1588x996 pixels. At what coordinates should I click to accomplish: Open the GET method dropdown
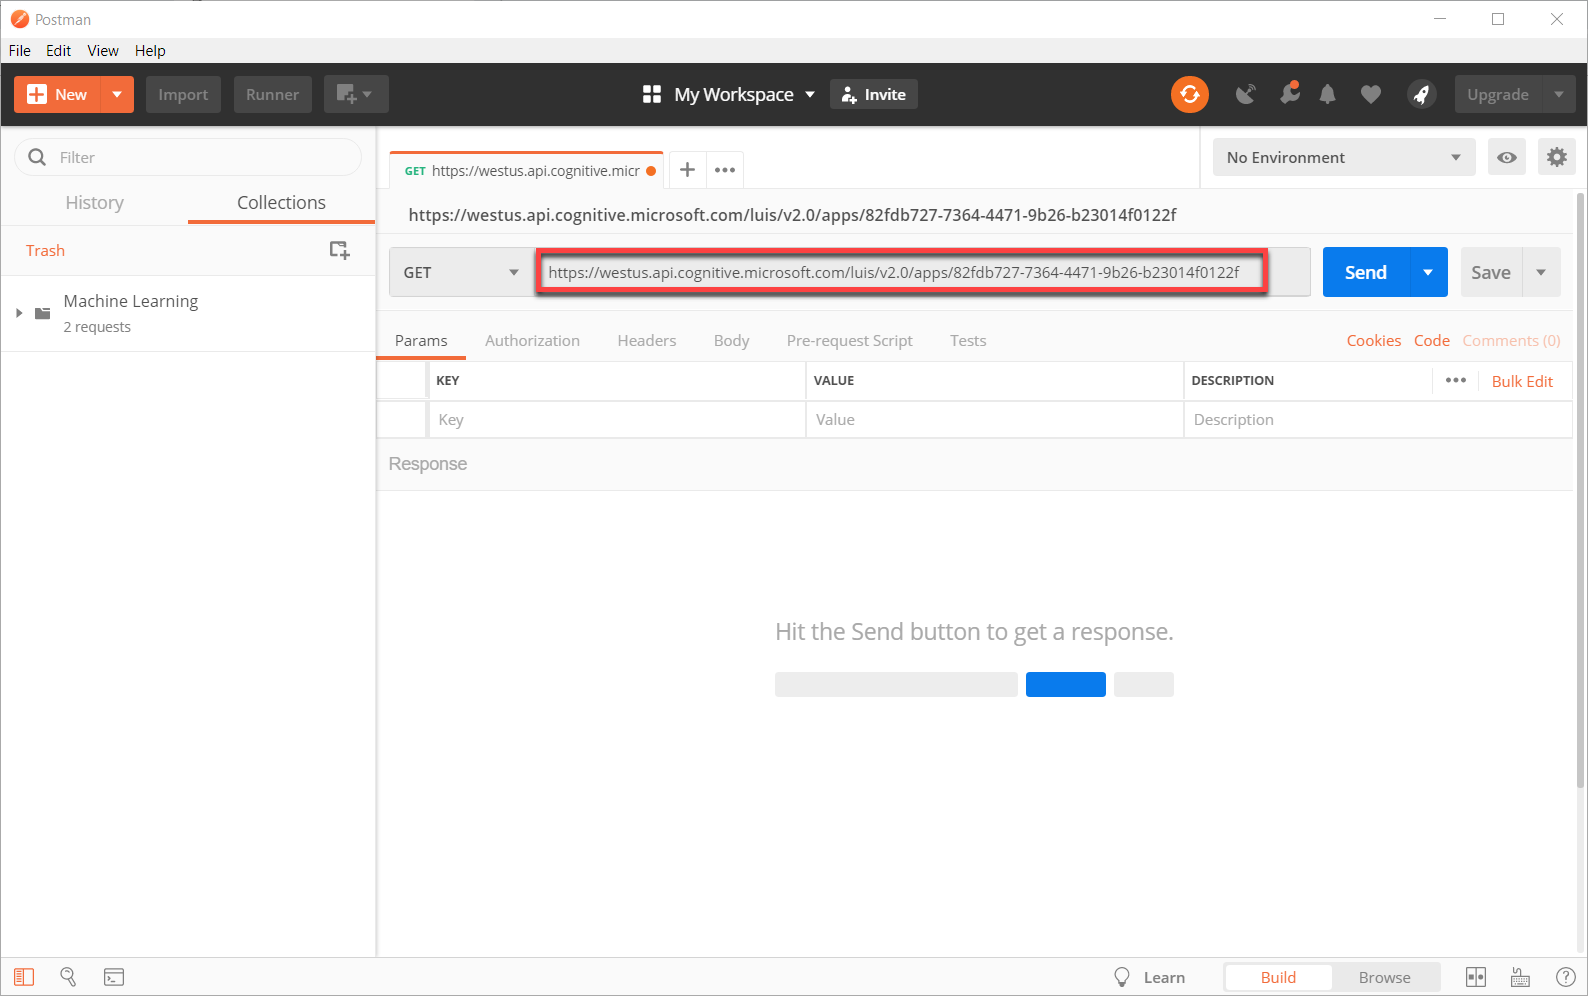(x=461, y=272)
